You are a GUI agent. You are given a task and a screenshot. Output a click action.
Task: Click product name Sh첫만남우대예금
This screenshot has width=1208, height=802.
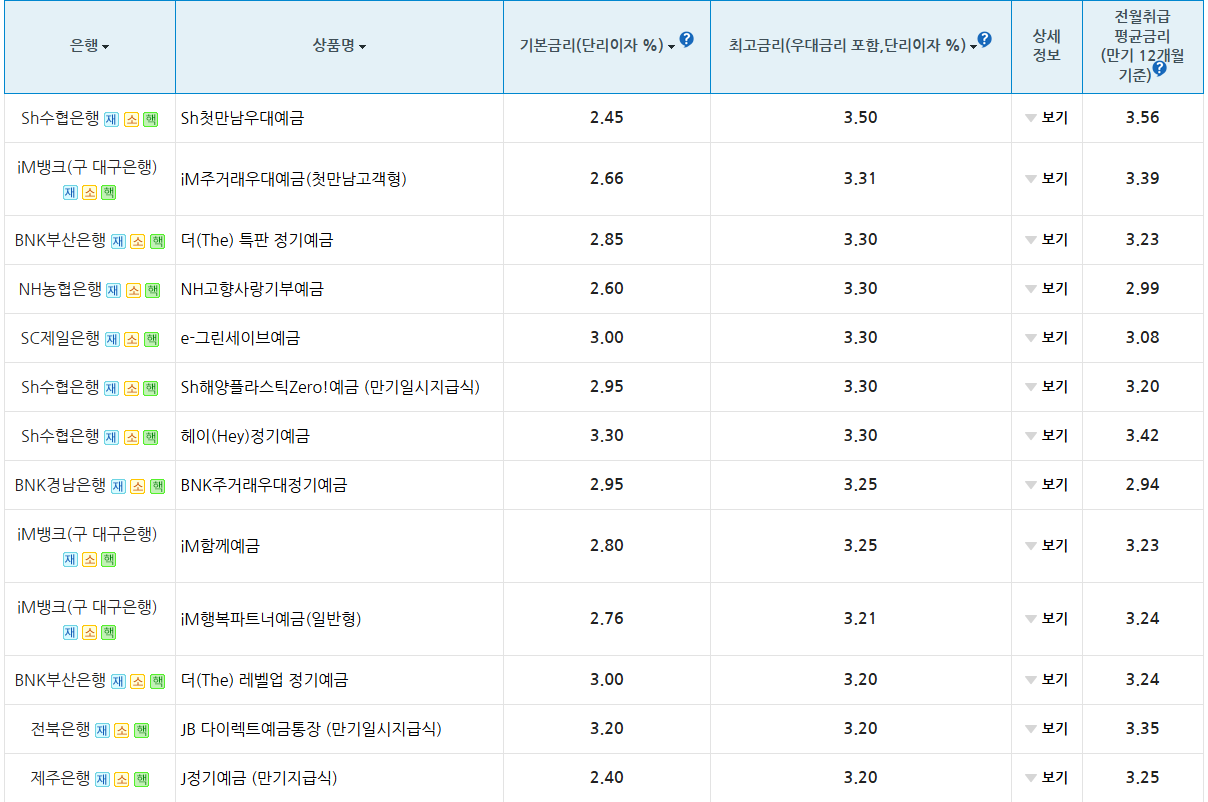click(x=242, y=118)
